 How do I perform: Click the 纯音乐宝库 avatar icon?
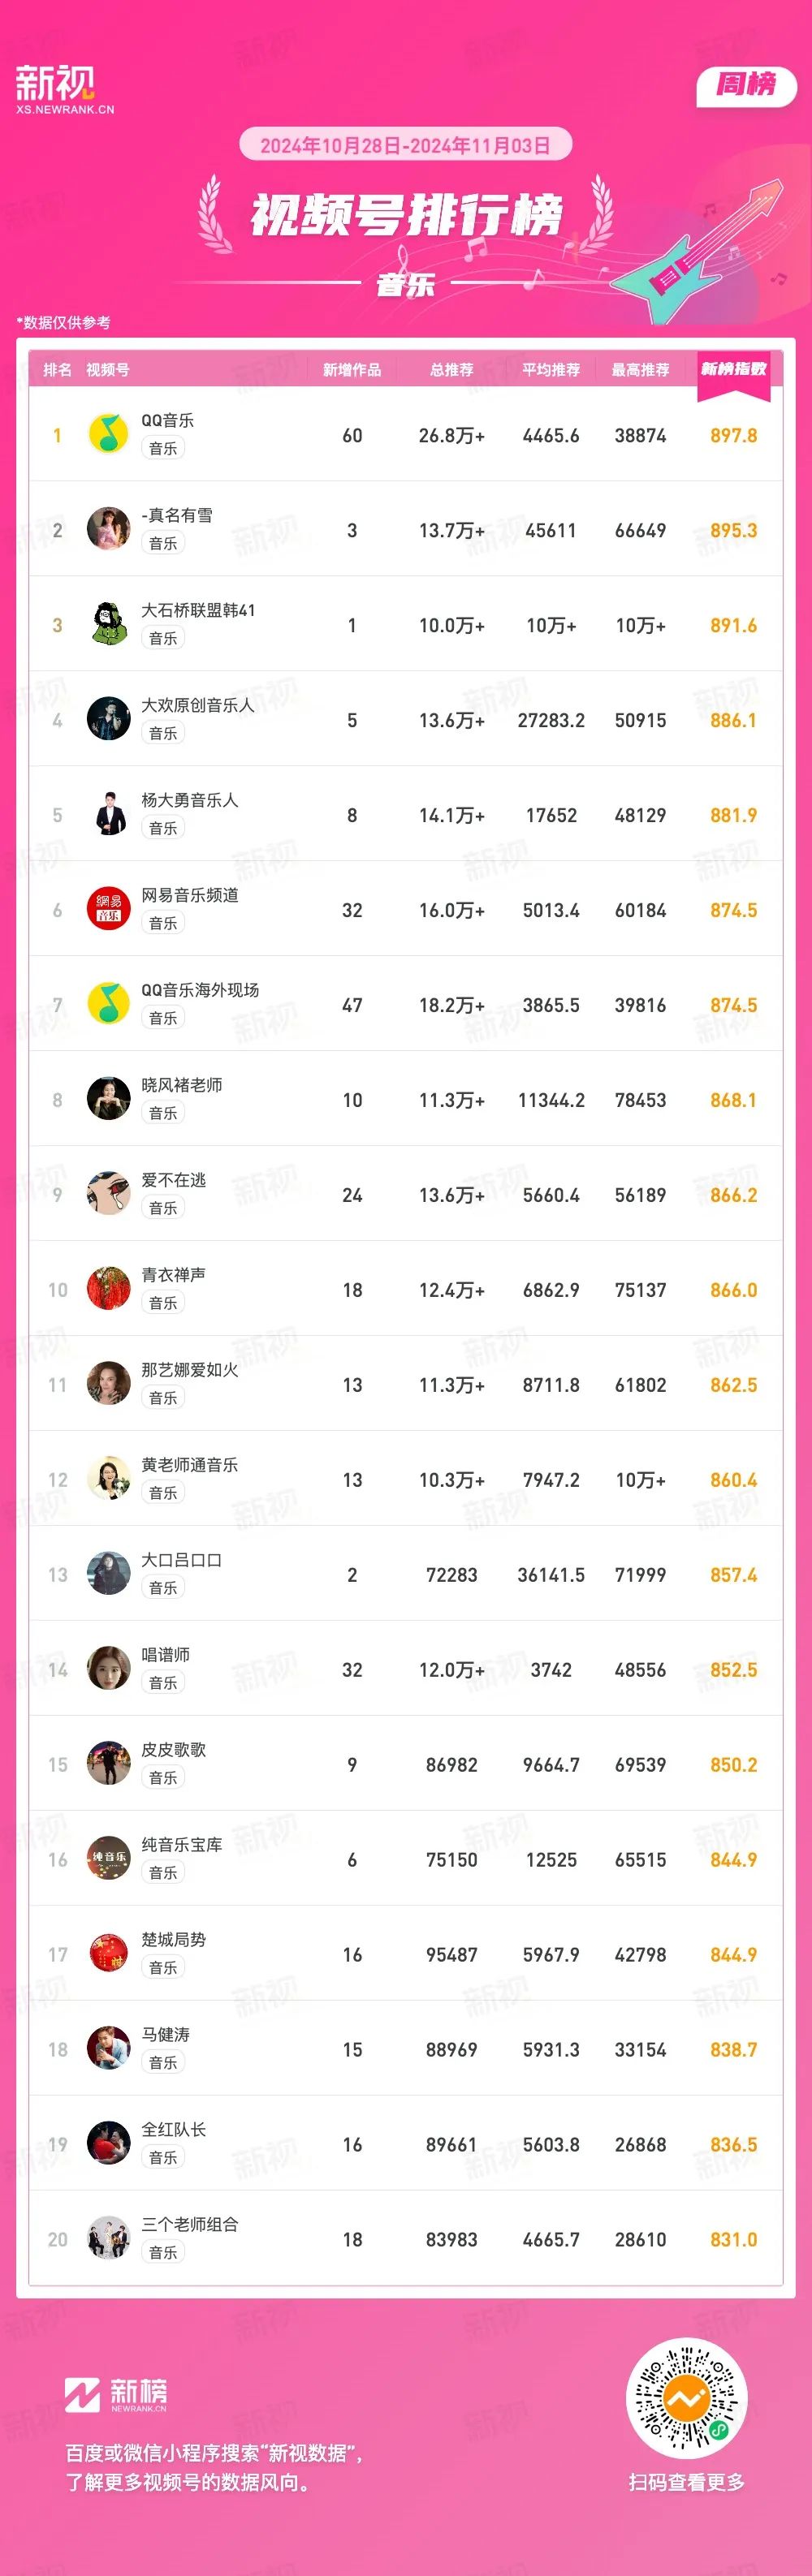[x=108, y=1859]
